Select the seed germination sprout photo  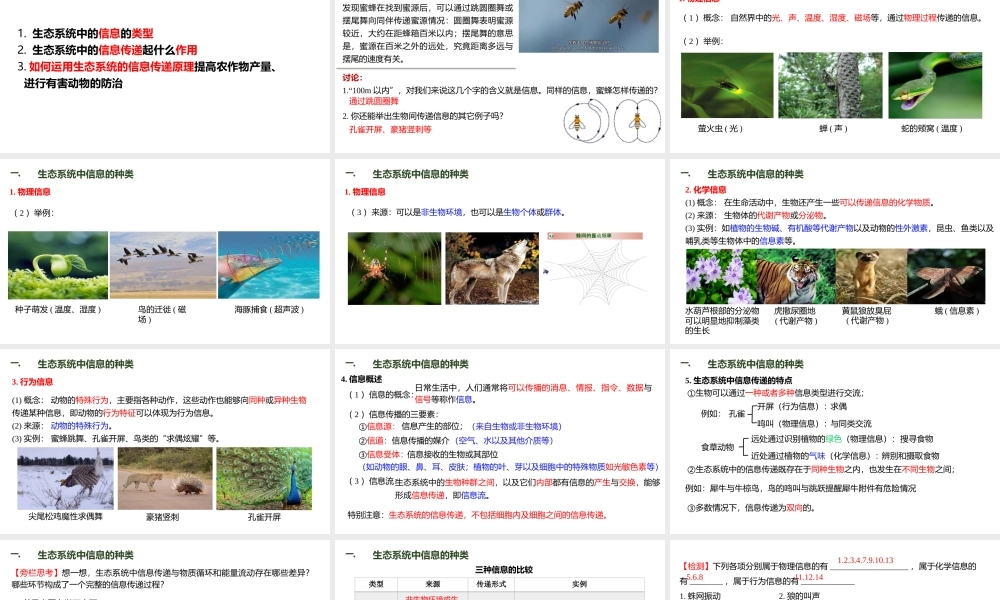[x=58, y=265]
